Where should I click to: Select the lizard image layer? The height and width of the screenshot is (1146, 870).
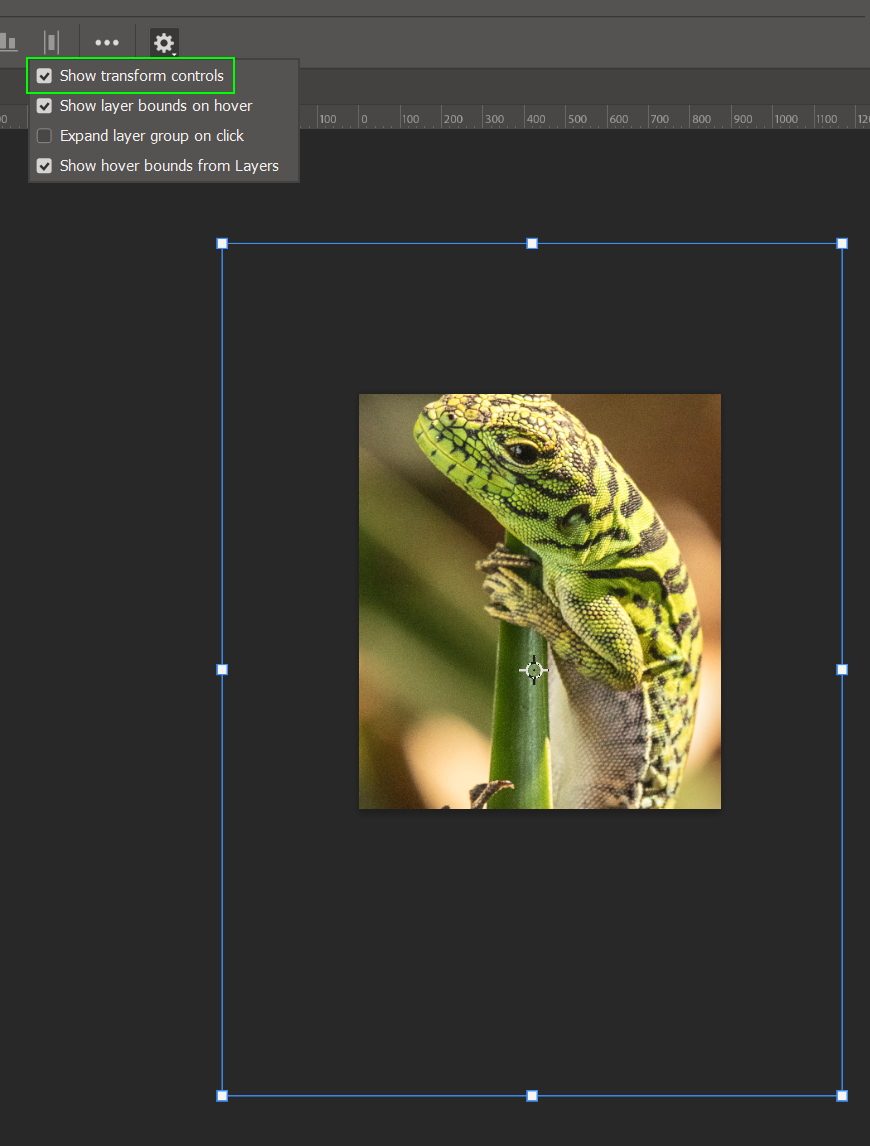(539, 600)
